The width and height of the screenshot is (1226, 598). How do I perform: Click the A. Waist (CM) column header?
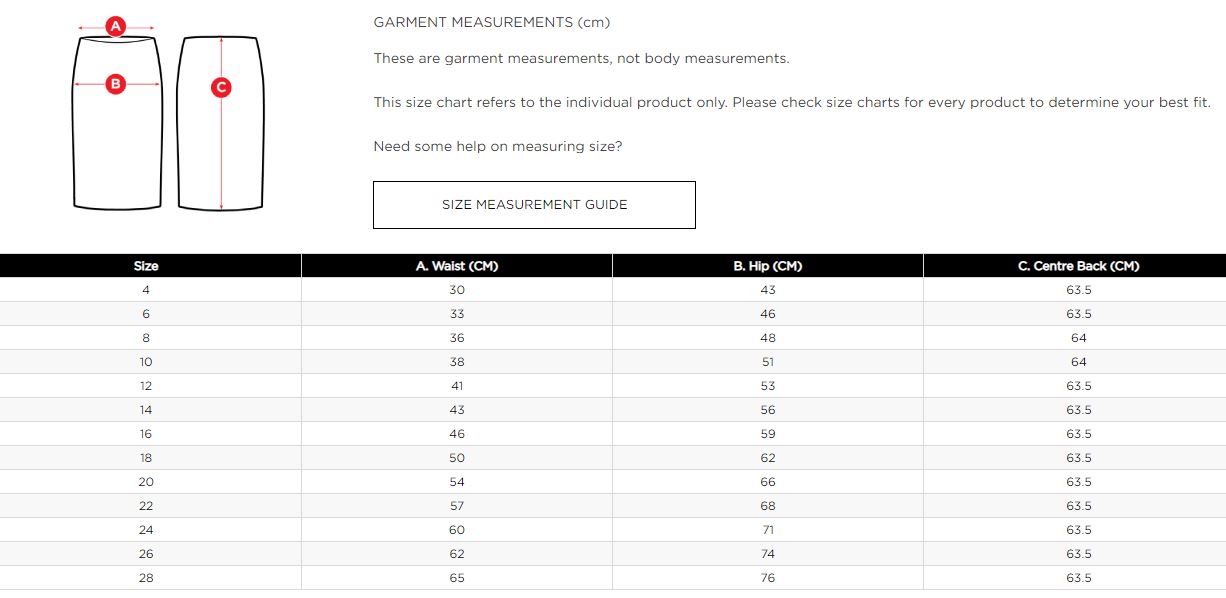(457, 266)
